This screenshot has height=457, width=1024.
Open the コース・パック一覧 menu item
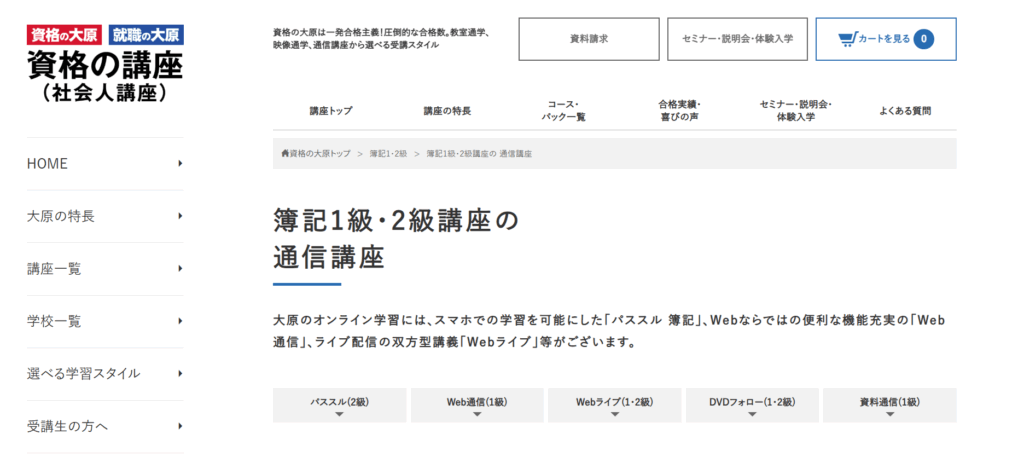click(564, 111)
